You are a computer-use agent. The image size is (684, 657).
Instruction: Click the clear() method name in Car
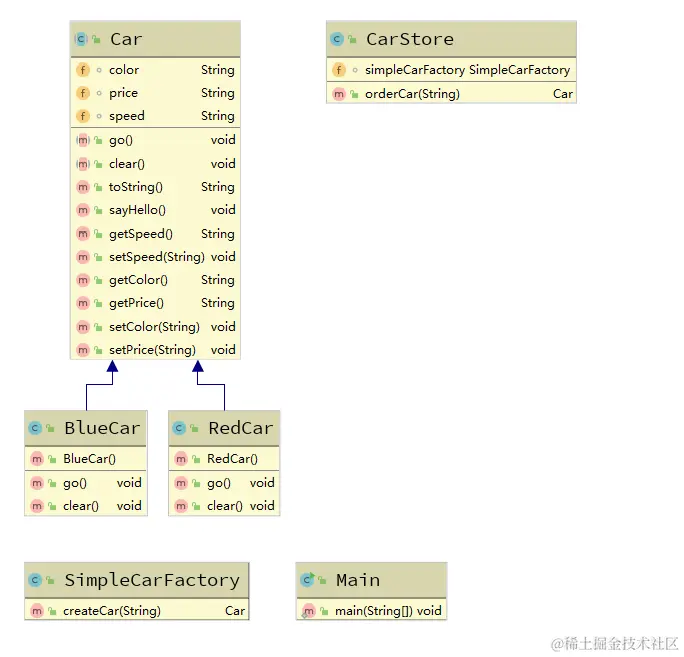pos(127,164)
